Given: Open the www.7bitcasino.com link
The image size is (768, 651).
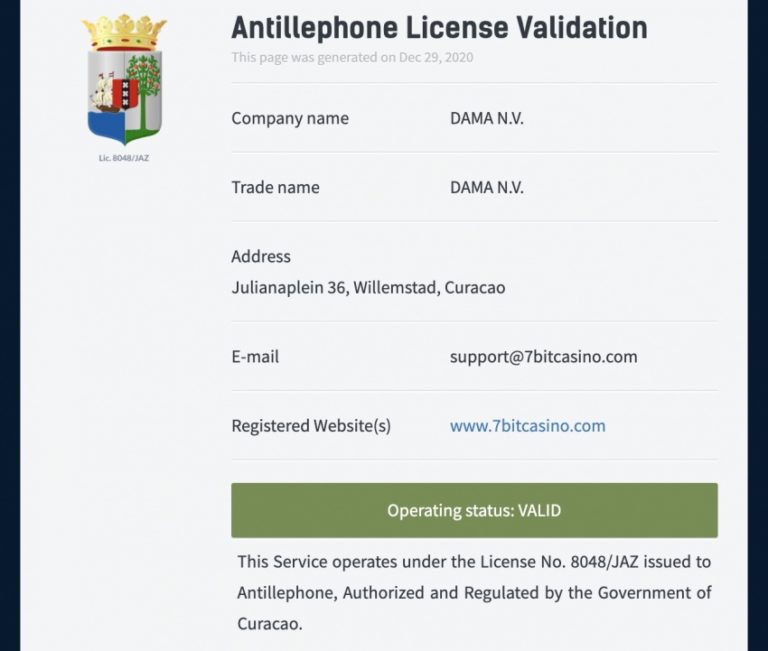Looking at the screenshot, I should tap(528, 426).
